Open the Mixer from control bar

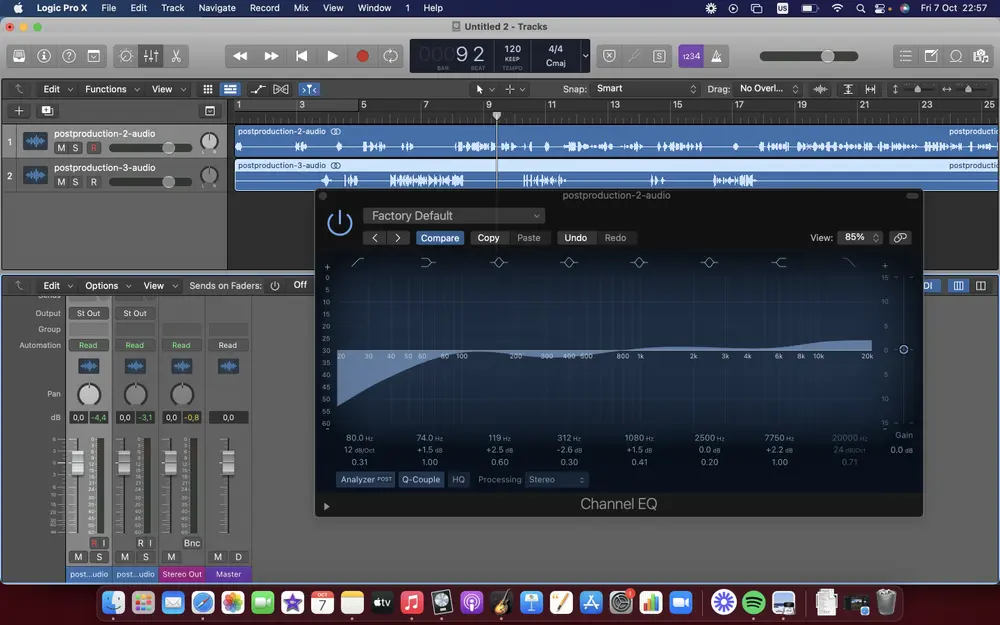(x=151, y=56)
